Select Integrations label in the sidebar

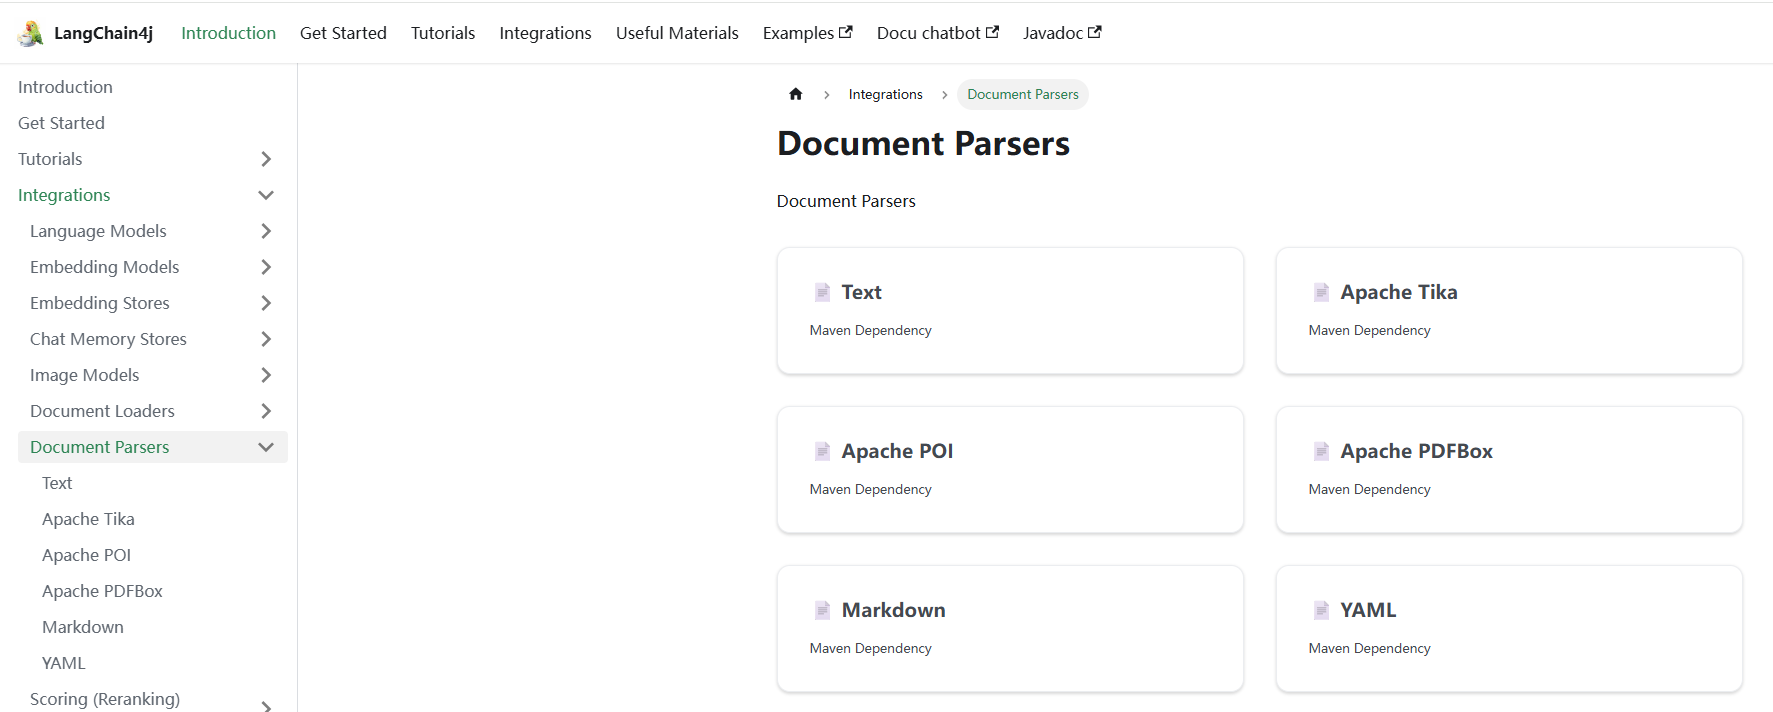pyautogui.click(x=64, y=195)
